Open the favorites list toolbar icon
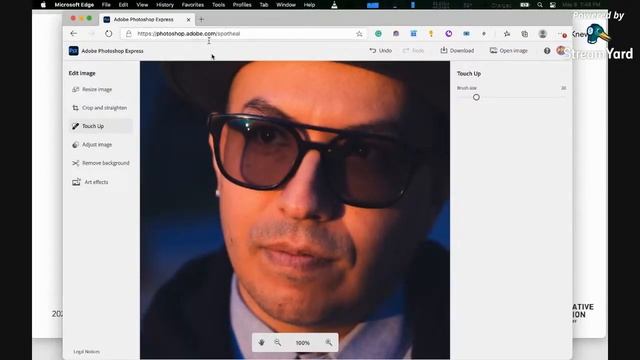The image size is (640, 360). click(x=507, y=34)
